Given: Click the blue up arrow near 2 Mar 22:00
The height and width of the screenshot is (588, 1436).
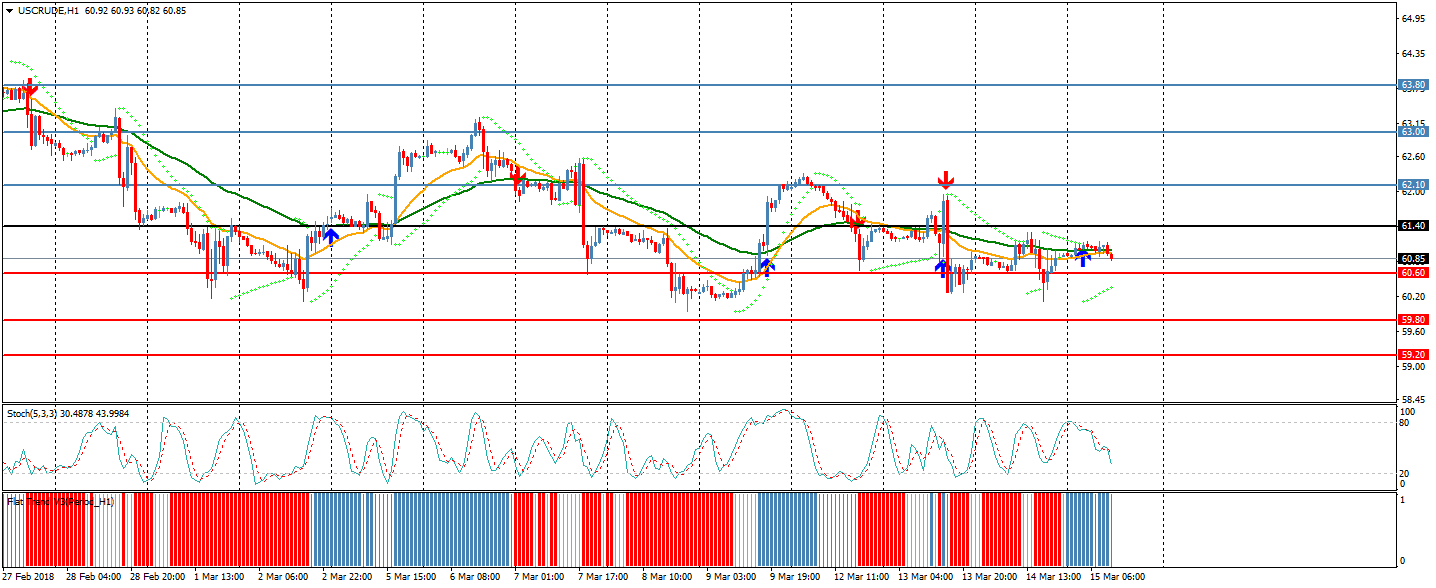Looking at the screenshot, I should pos(331,236).
